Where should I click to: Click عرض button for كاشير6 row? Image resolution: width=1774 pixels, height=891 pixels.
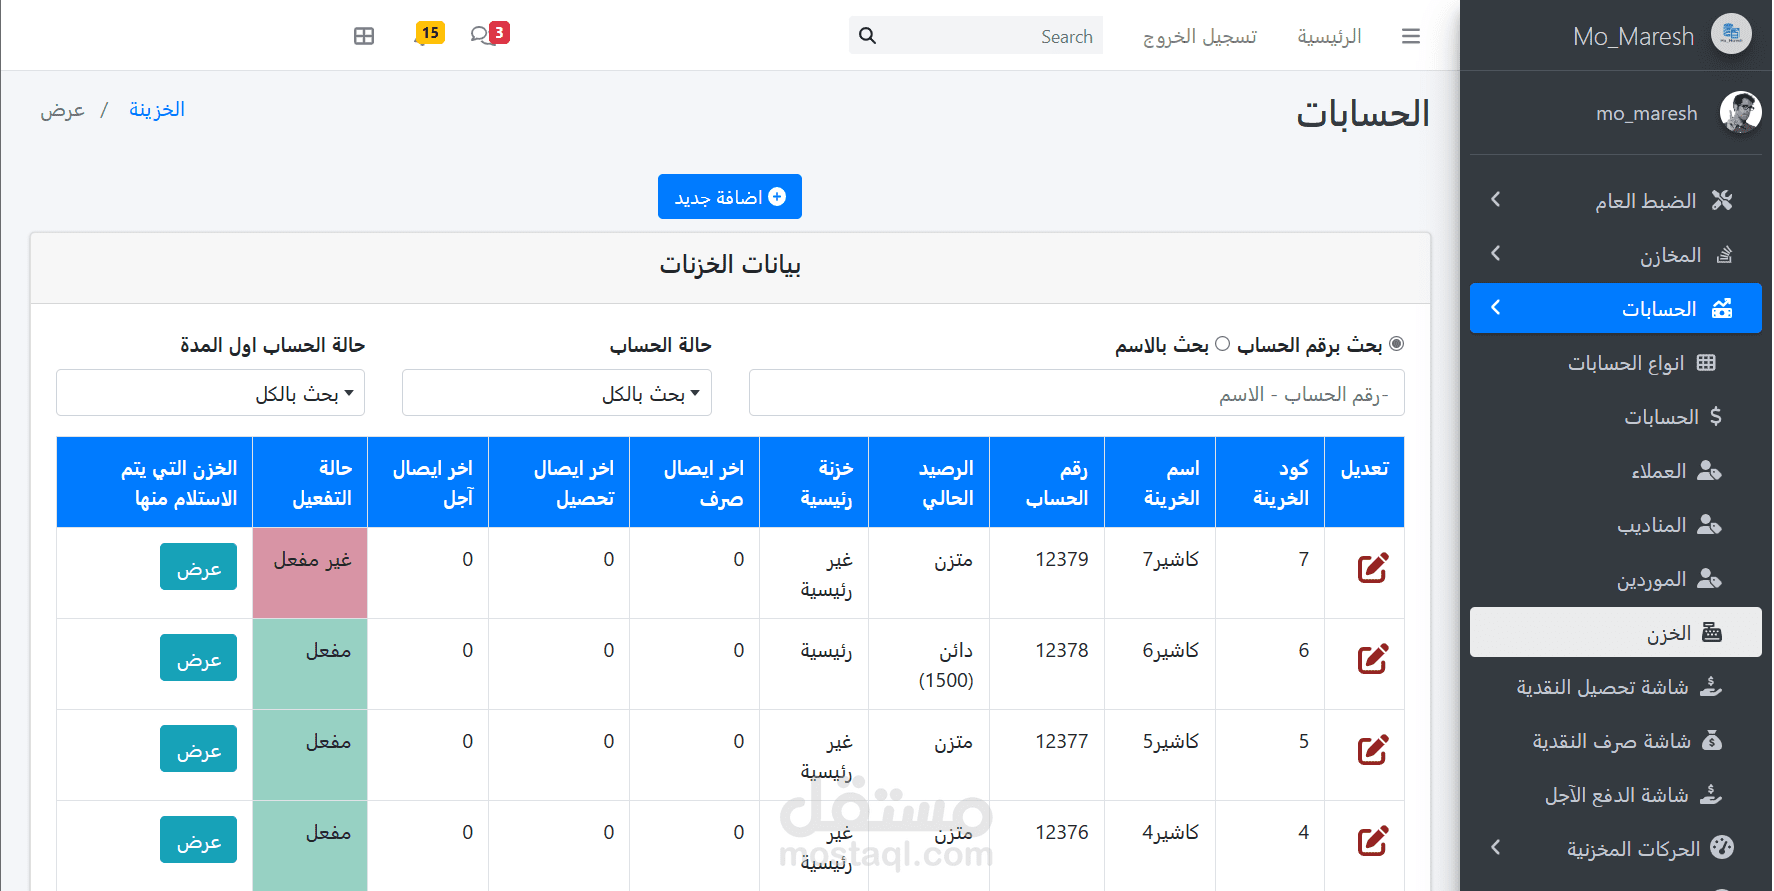point(198,658)
